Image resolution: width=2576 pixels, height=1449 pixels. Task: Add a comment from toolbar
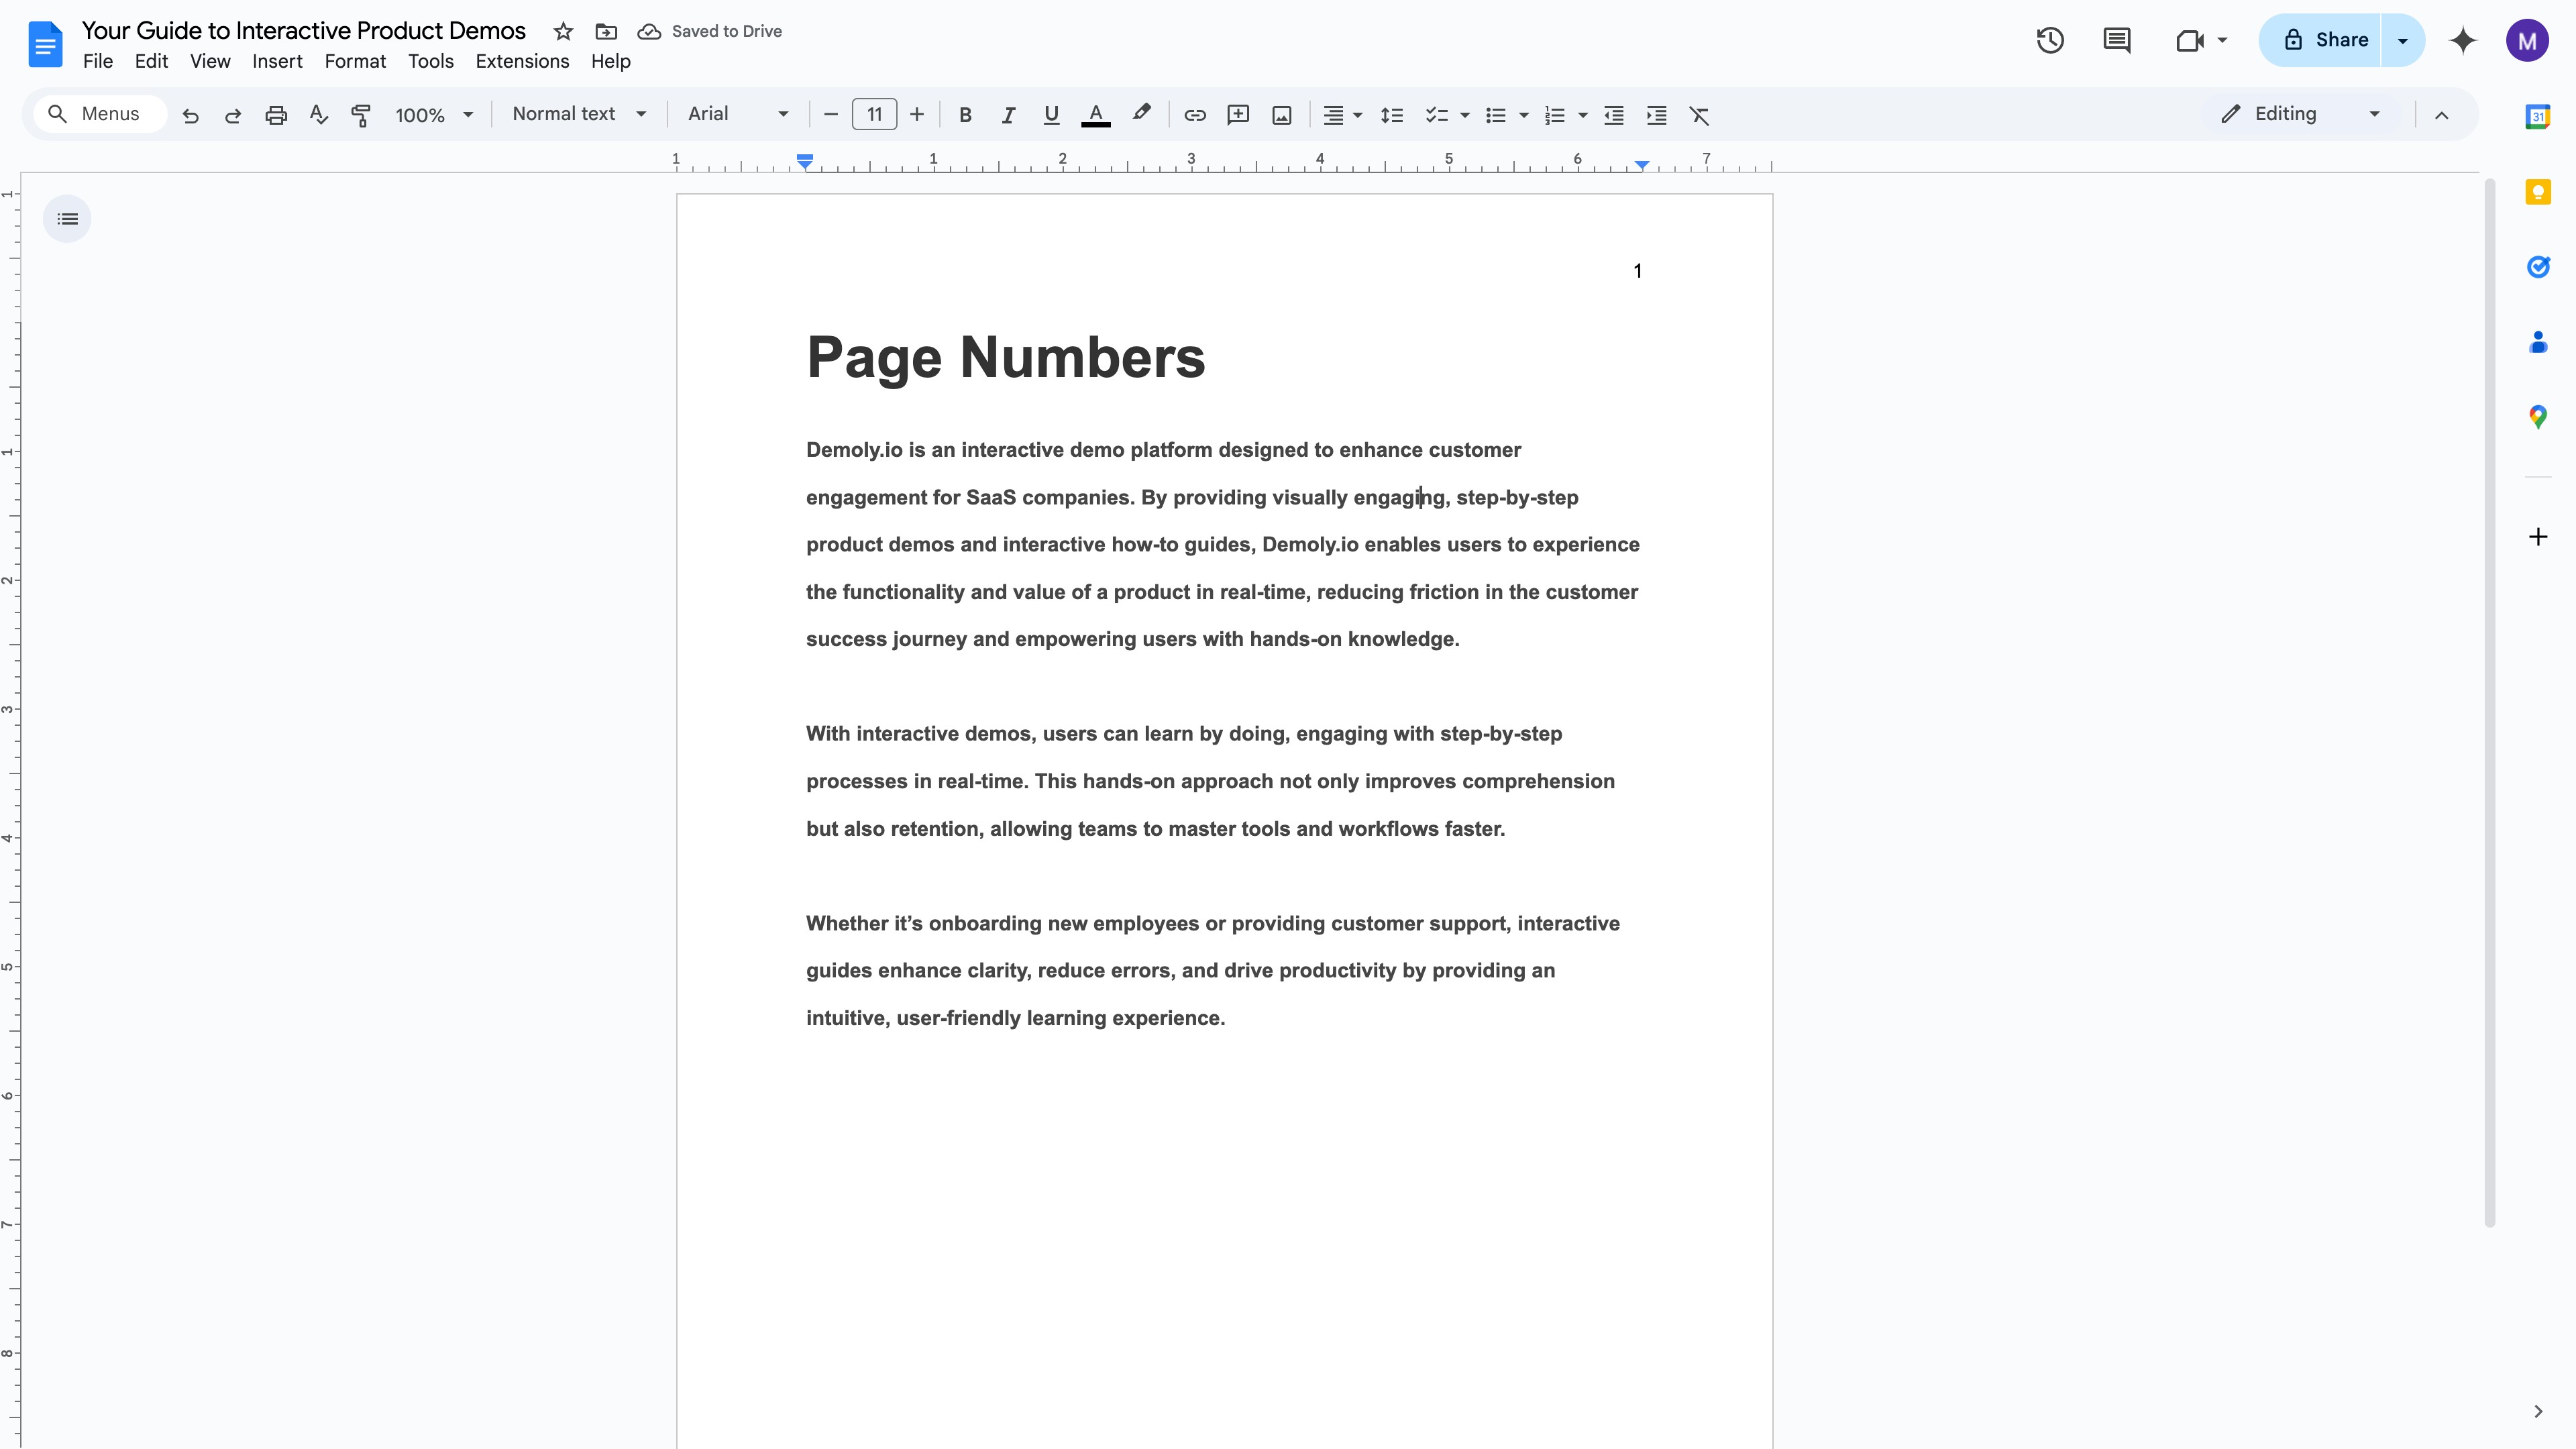click(x=1238, y=115)
